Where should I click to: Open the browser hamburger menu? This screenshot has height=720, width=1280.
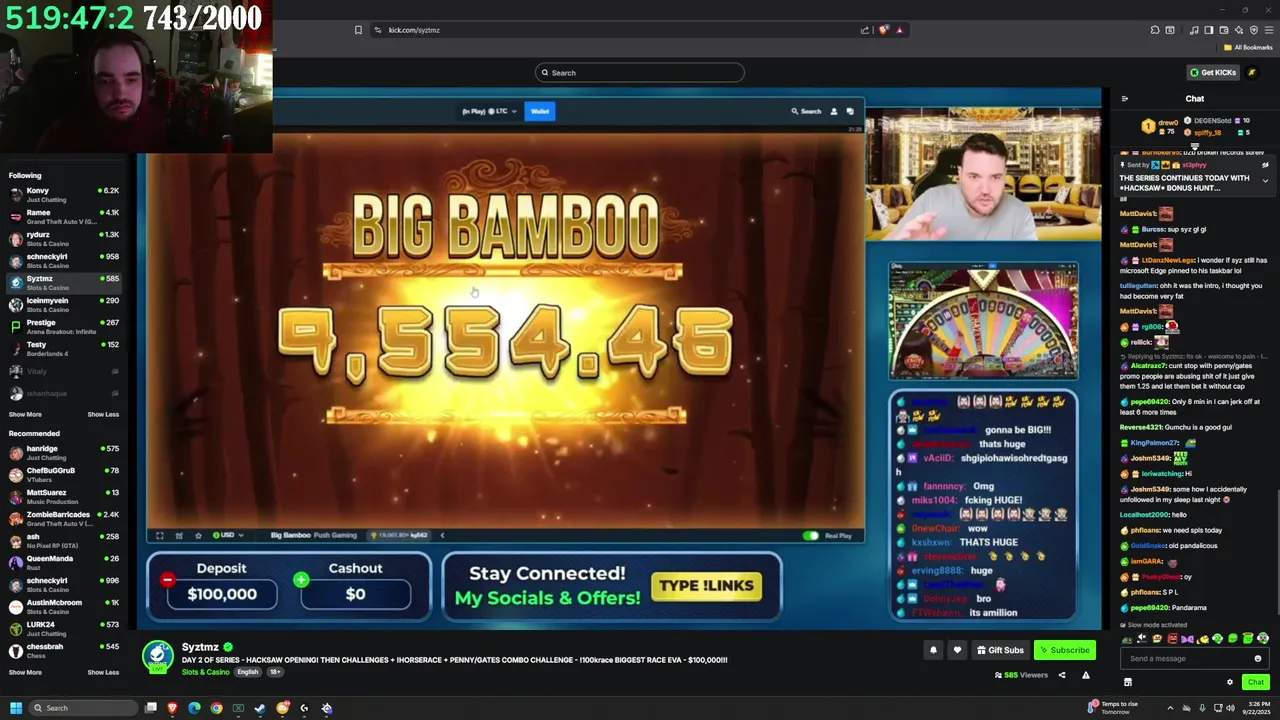coord(1269,30)
